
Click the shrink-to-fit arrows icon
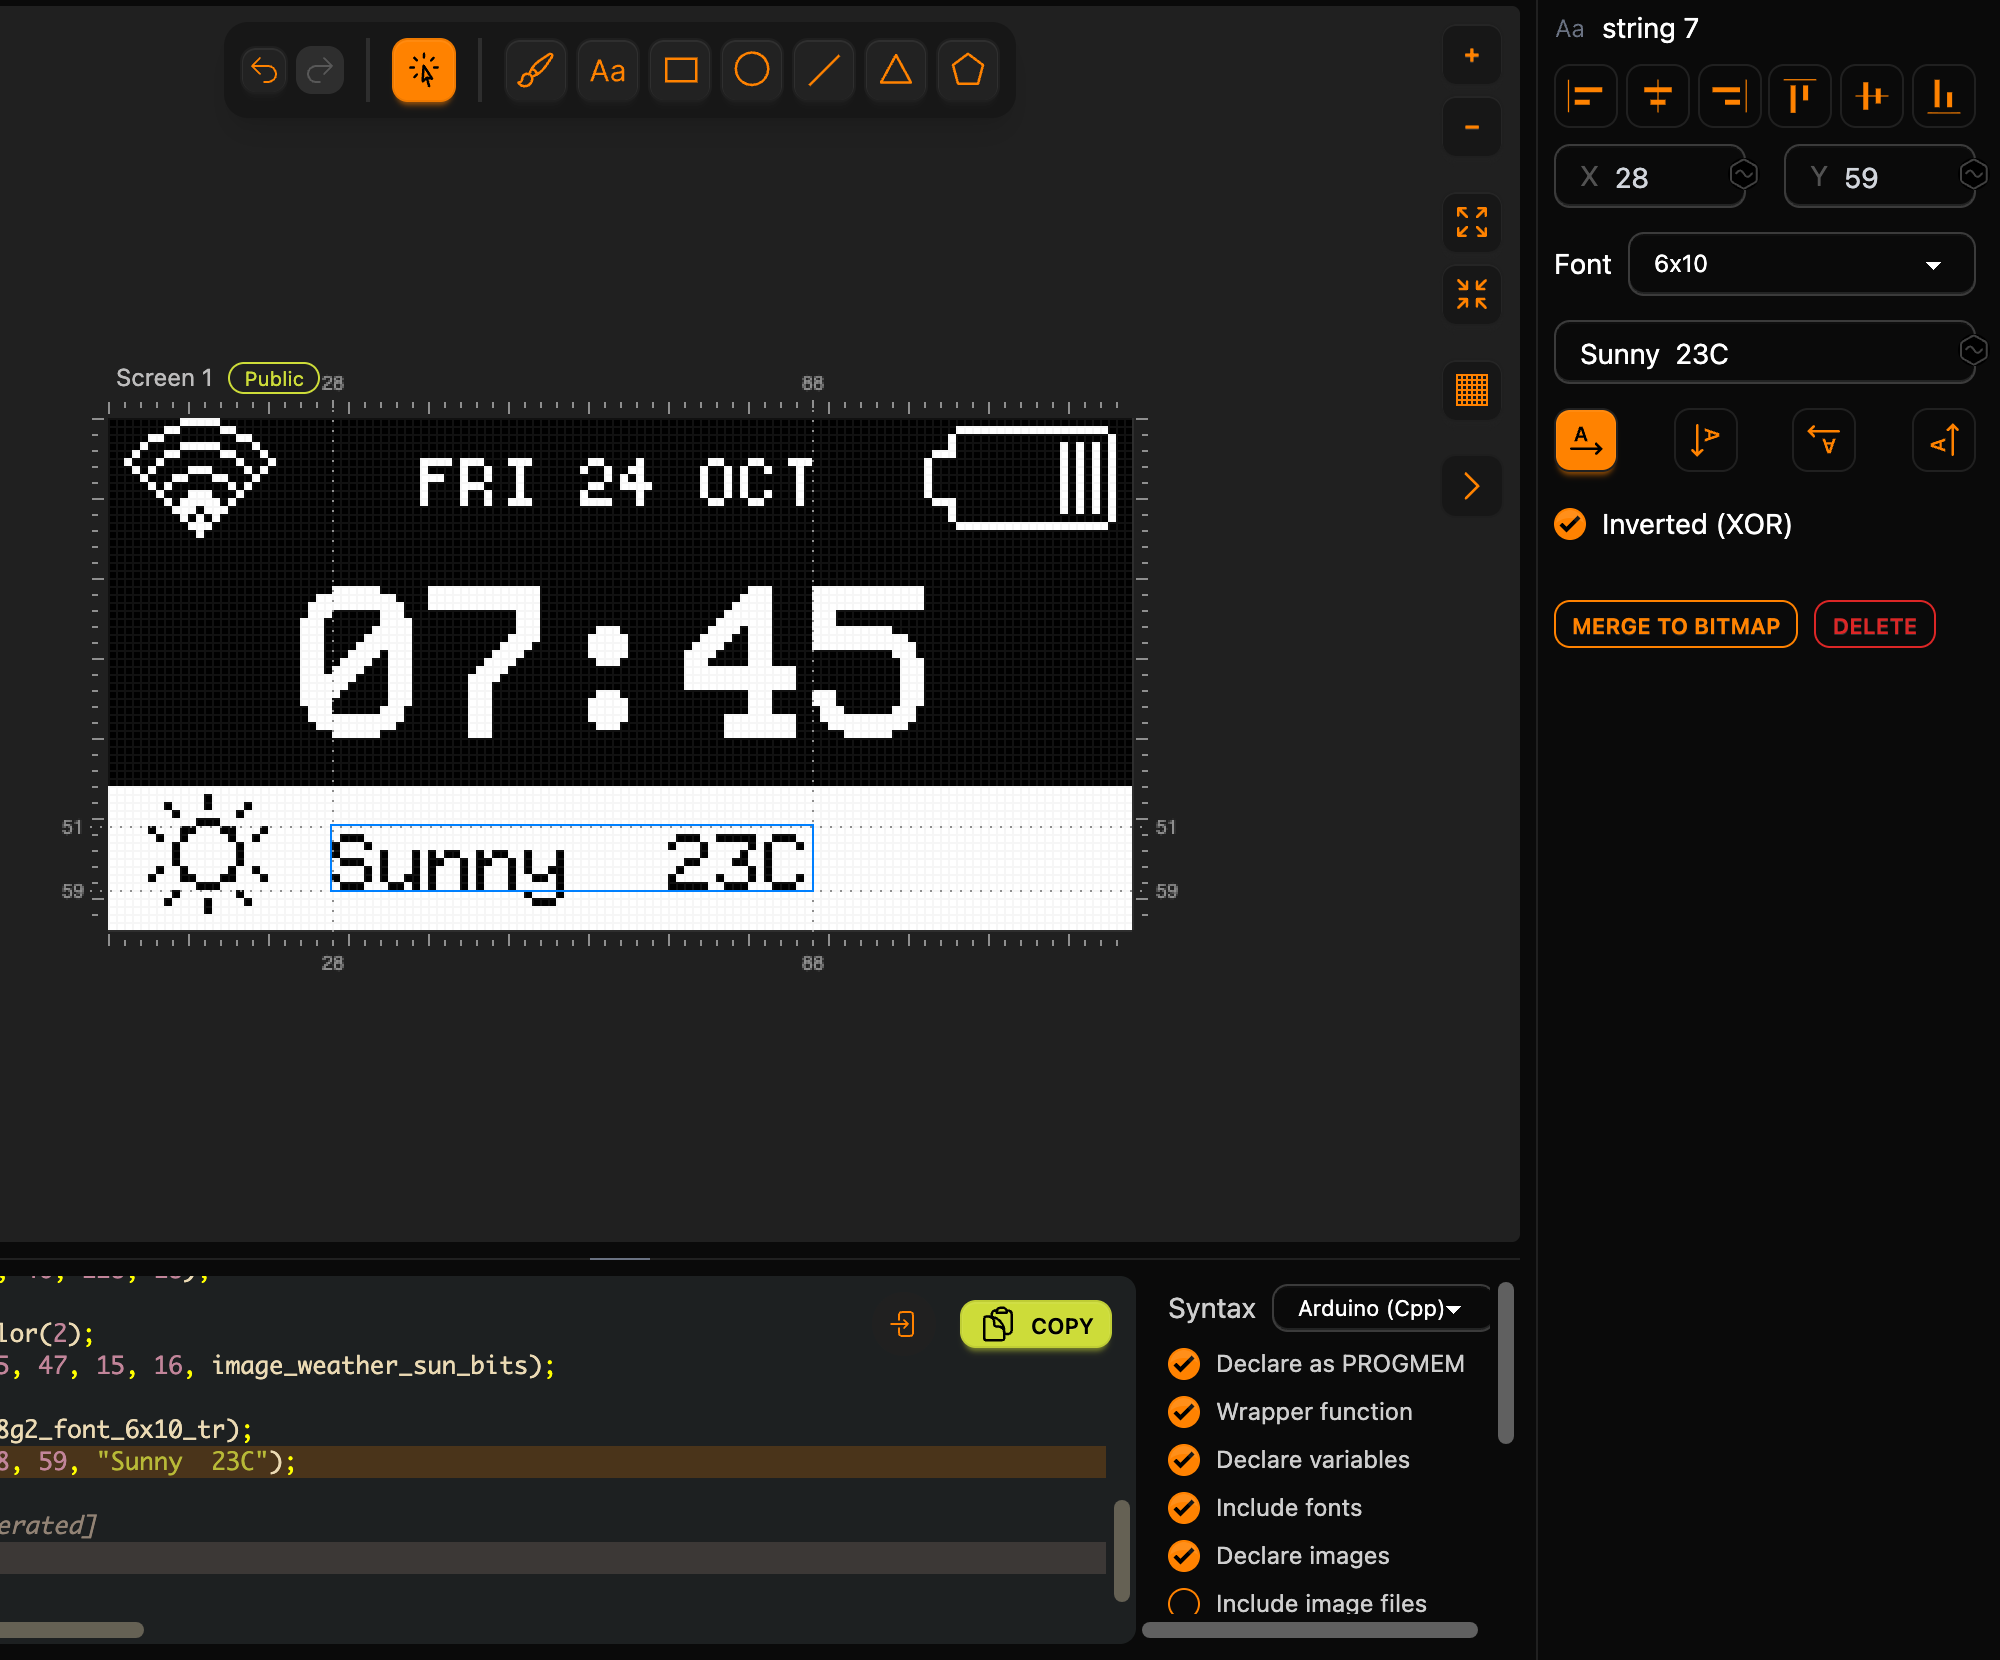(x=1472, y=294)
